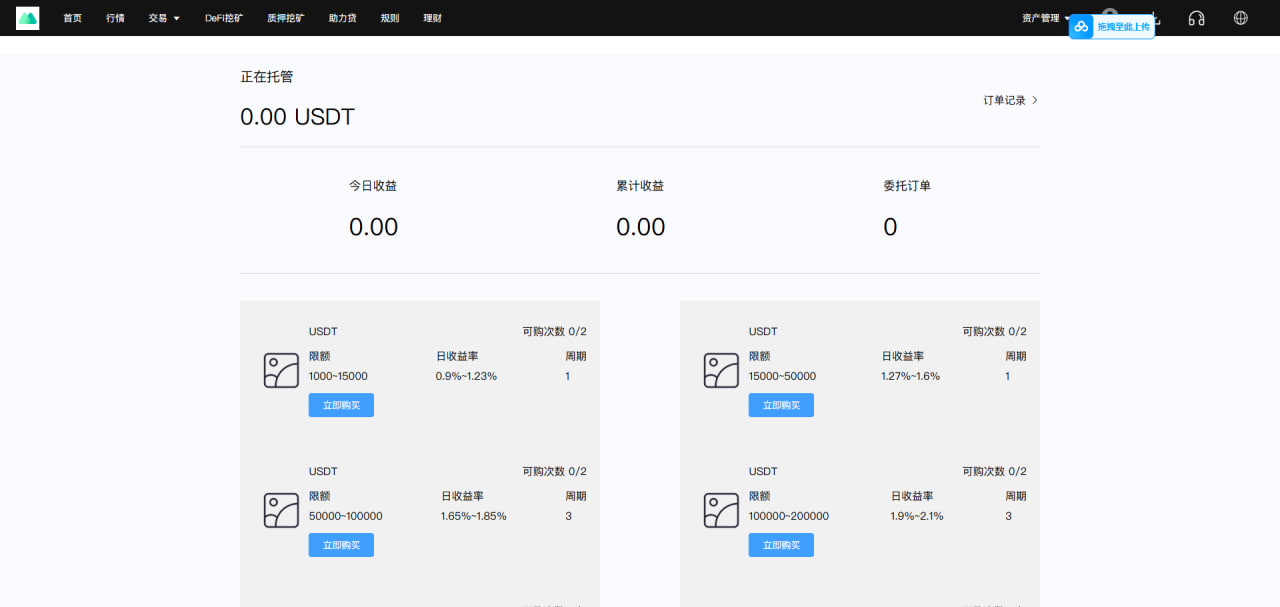
Task: Click the 1.65%~1.85% daily rate value
Action: click(474, 516)
